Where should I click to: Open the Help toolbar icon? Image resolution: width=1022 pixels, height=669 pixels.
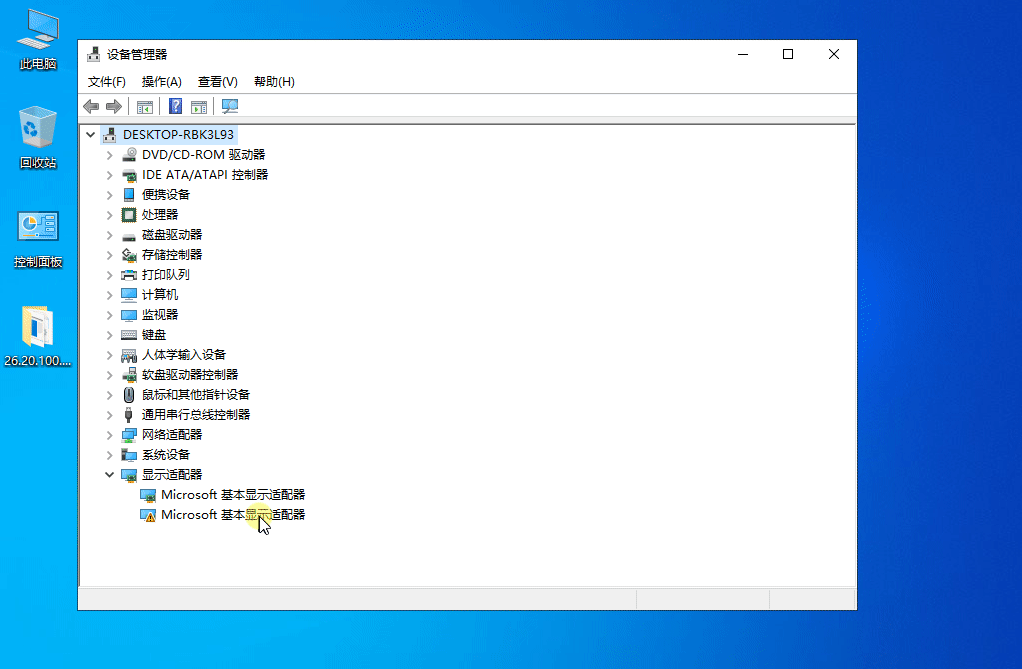[x=175, y=106]
